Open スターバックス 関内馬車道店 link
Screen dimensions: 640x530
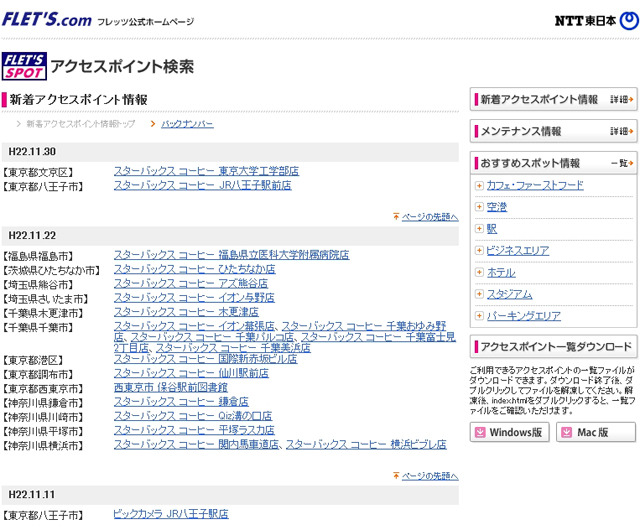point(196,444)
